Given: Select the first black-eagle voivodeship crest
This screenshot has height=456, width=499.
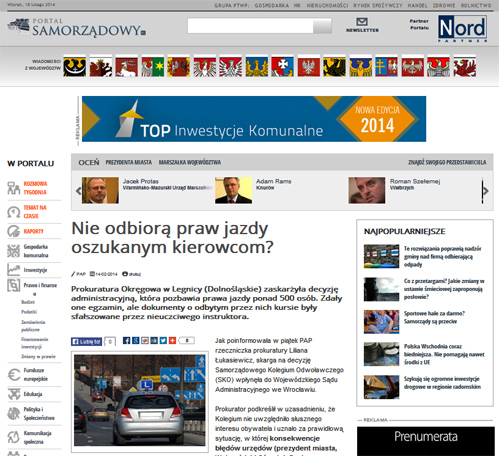Looking at the screenshot, I should coord(75,66).
